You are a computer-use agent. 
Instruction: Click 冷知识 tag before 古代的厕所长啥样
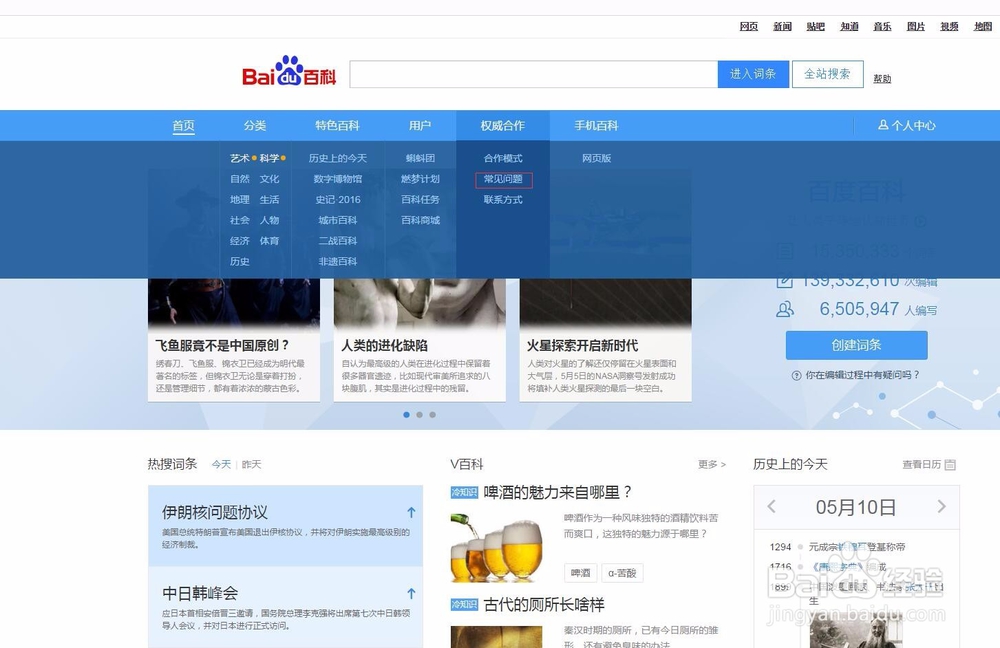click(x=464, y=604)
